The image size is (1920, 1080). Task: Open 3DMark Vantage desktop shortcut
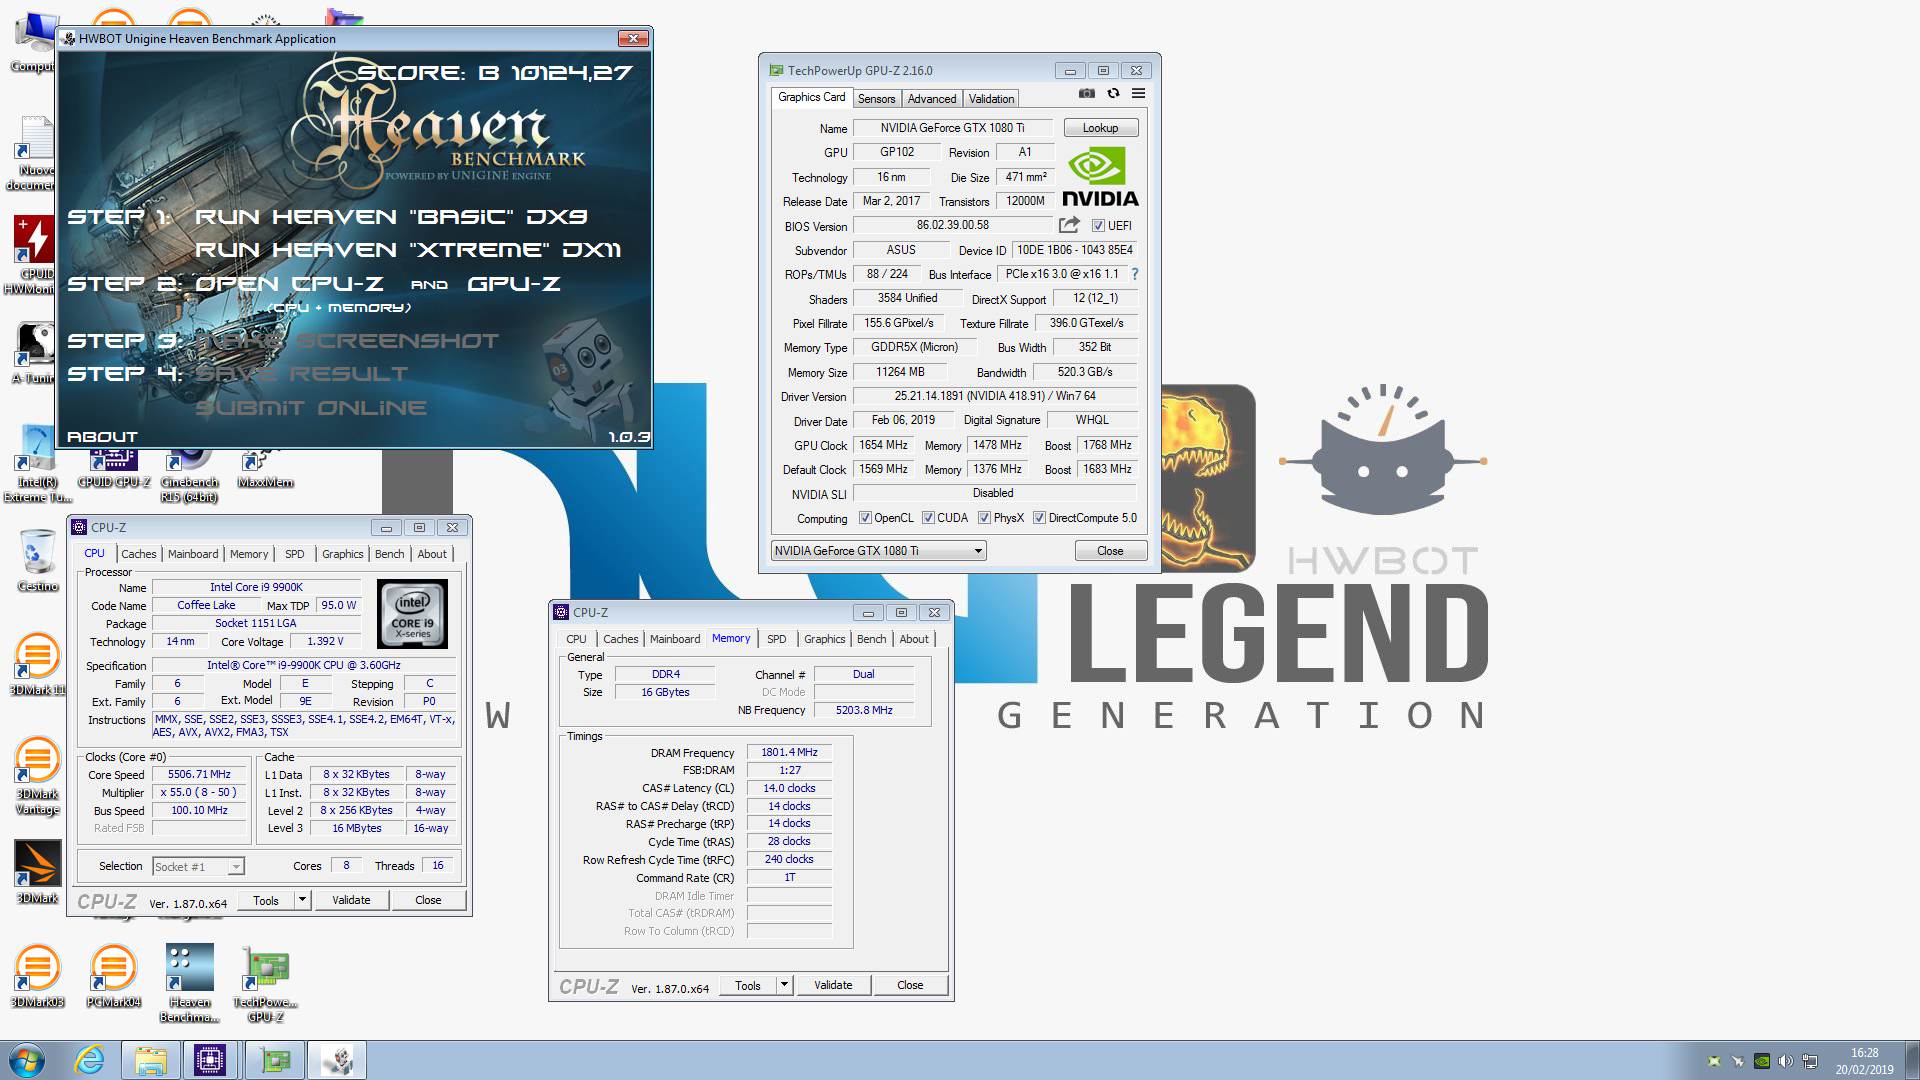tap(37, 777)
